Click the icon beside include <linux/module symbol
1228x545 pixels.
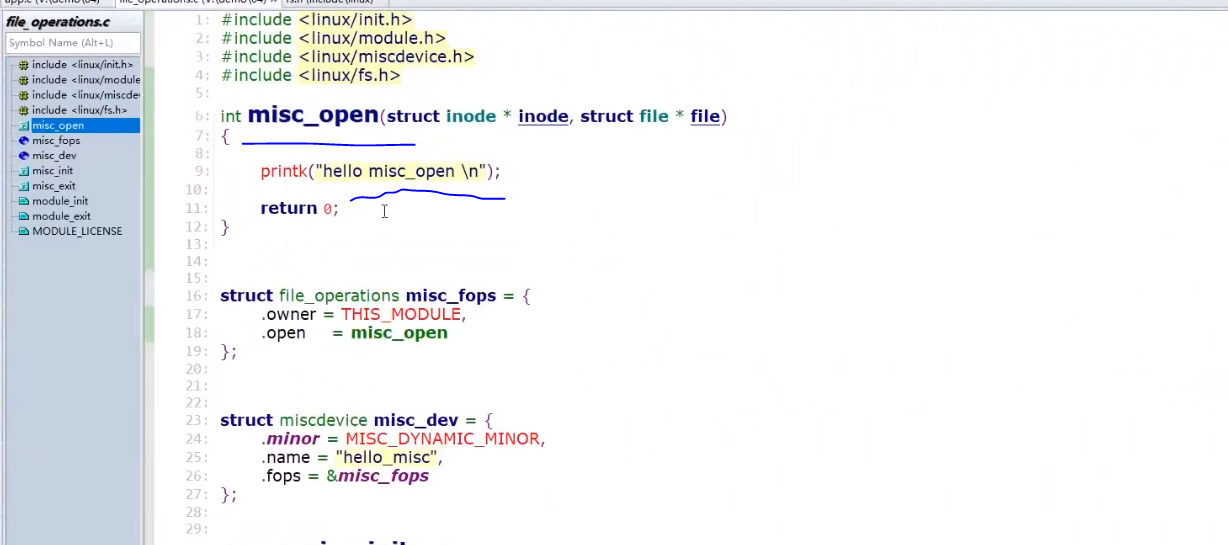tap(23, 80)
